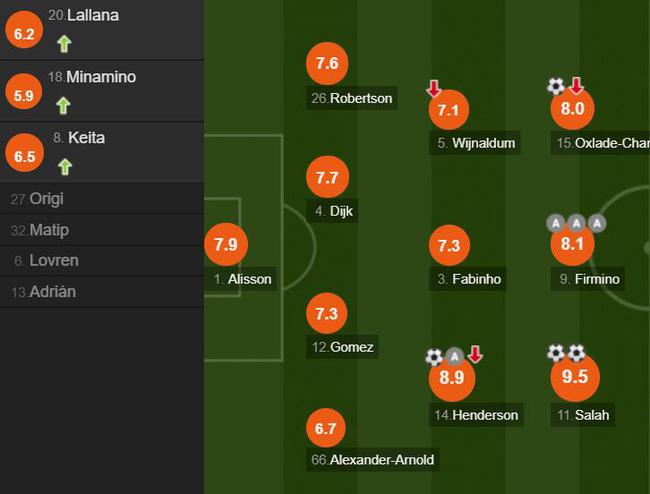Click Minamino's green sub-on arrow
650x494 pixels.
click(63, 105)
